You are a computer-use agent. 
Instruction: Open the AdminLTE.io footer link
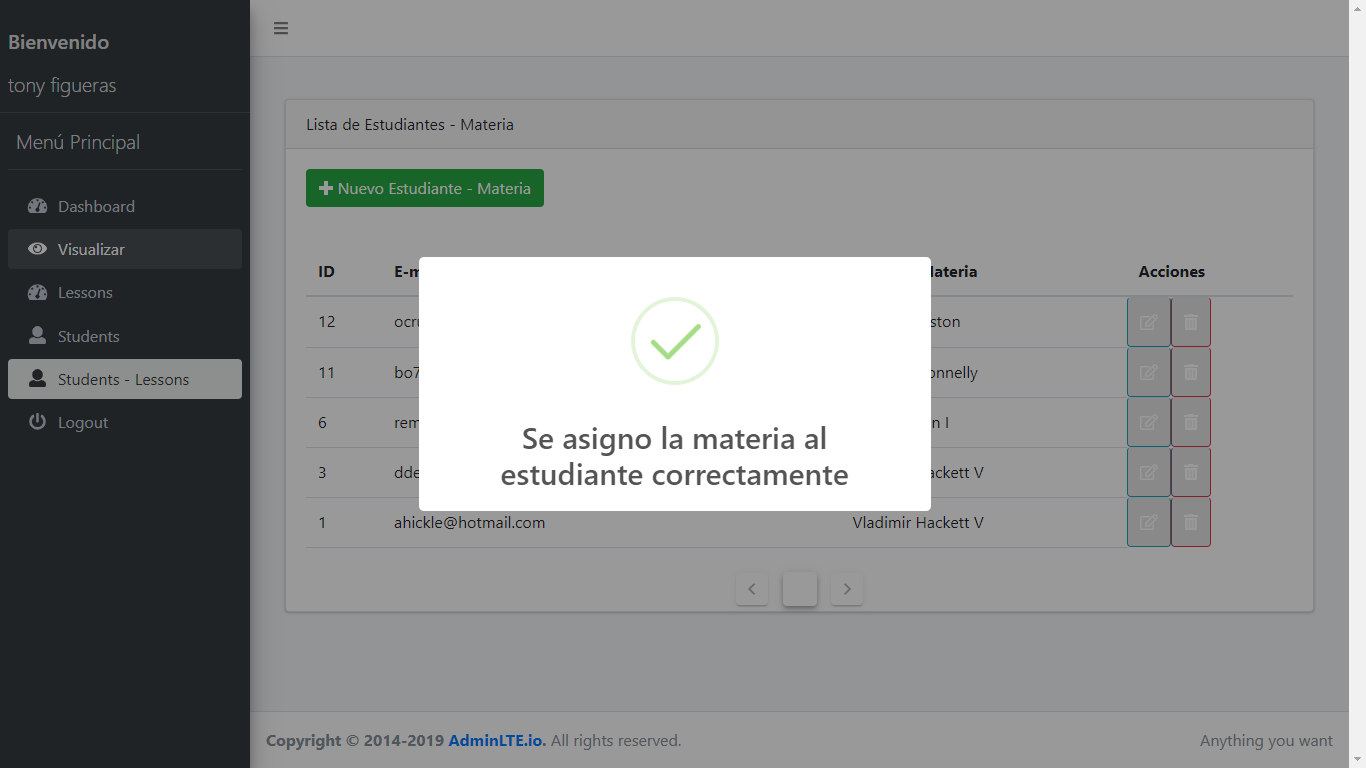tap(495, 740)
